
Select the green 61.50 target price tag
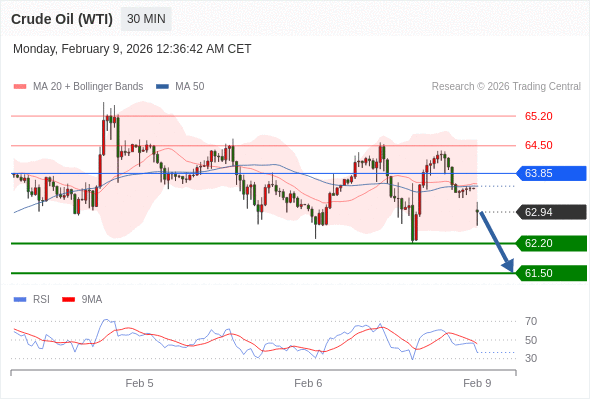coord(551,273)
